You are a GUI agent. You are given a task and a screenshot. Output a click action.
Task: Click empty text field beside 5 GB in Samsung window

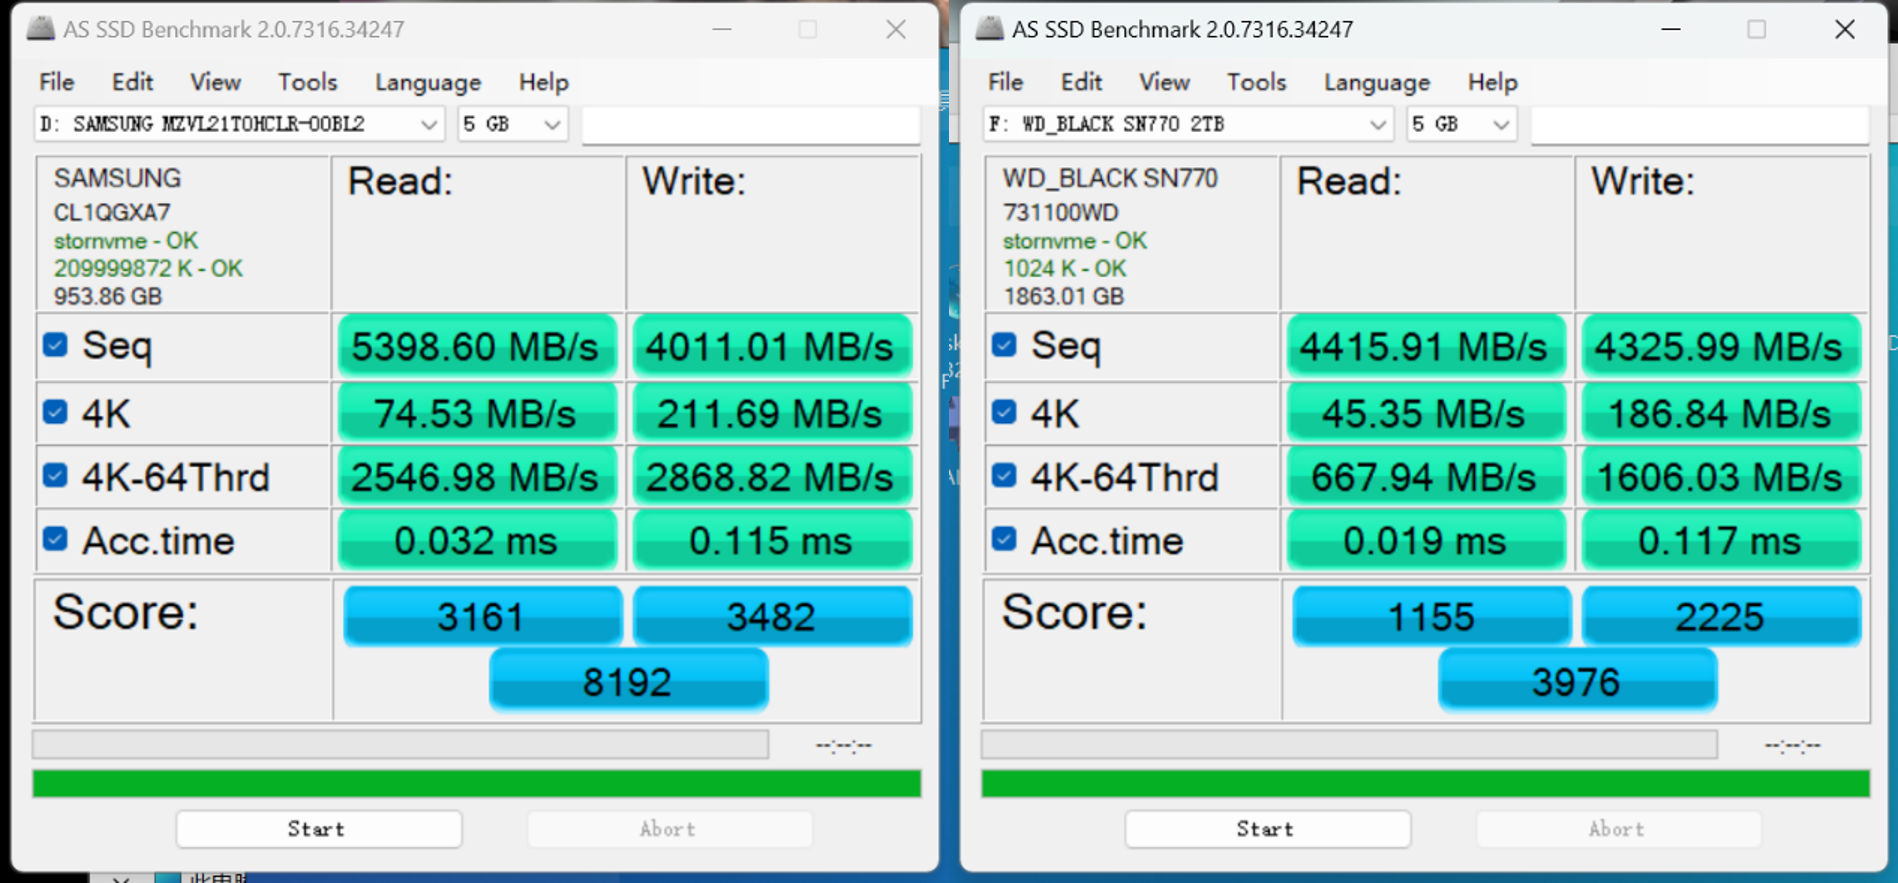[751, 124]
